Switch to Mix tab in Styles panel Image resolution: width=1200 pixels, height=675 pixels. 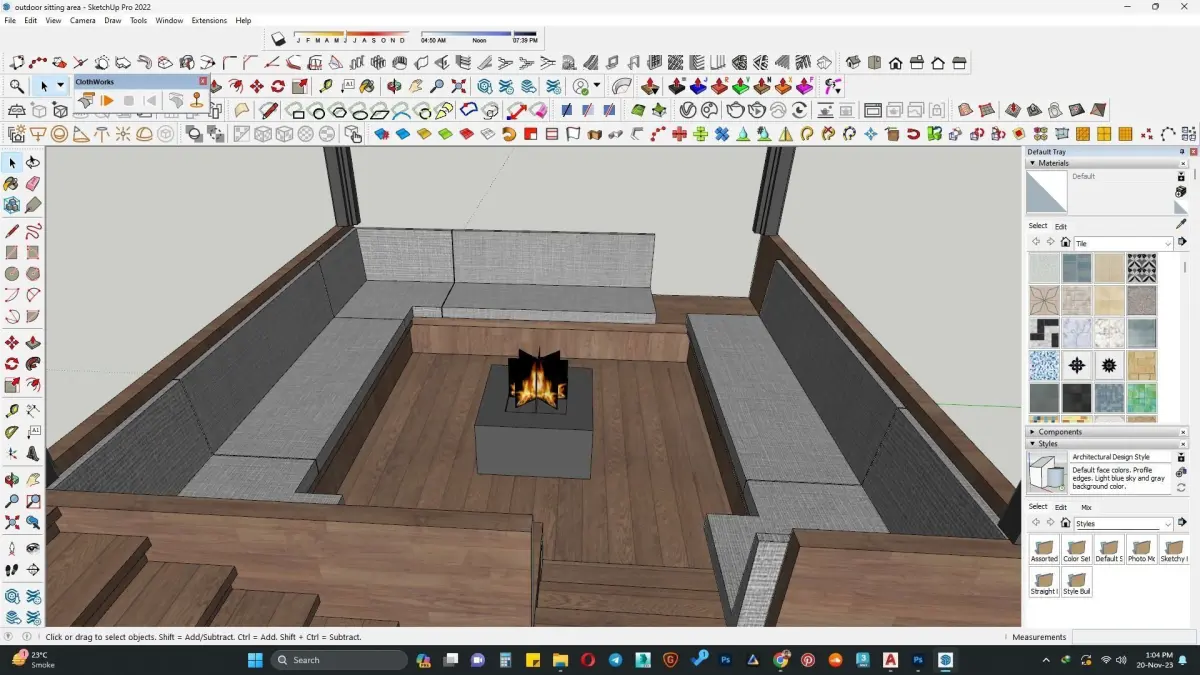pyautogui.click(x=1086, y=507)
